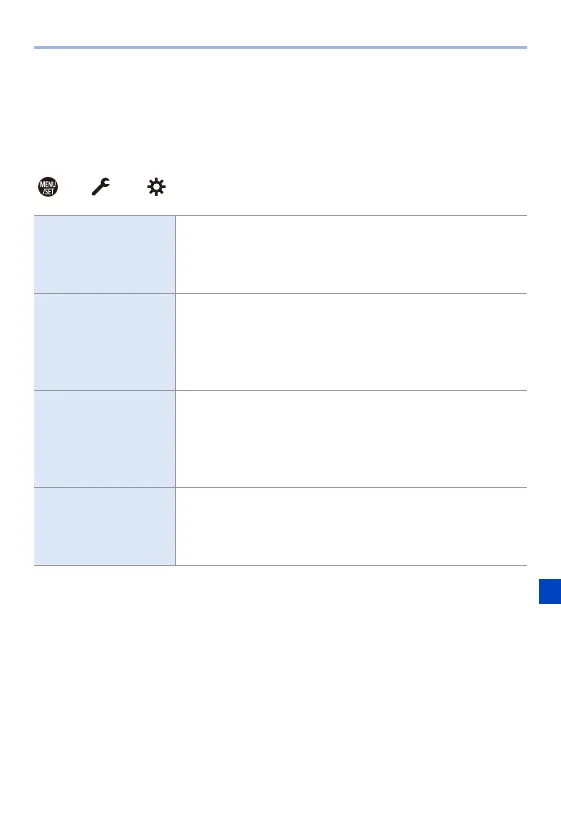Click the third white description cell
Viewport: 561px width, 840px height.
click(x=351, y=439)
